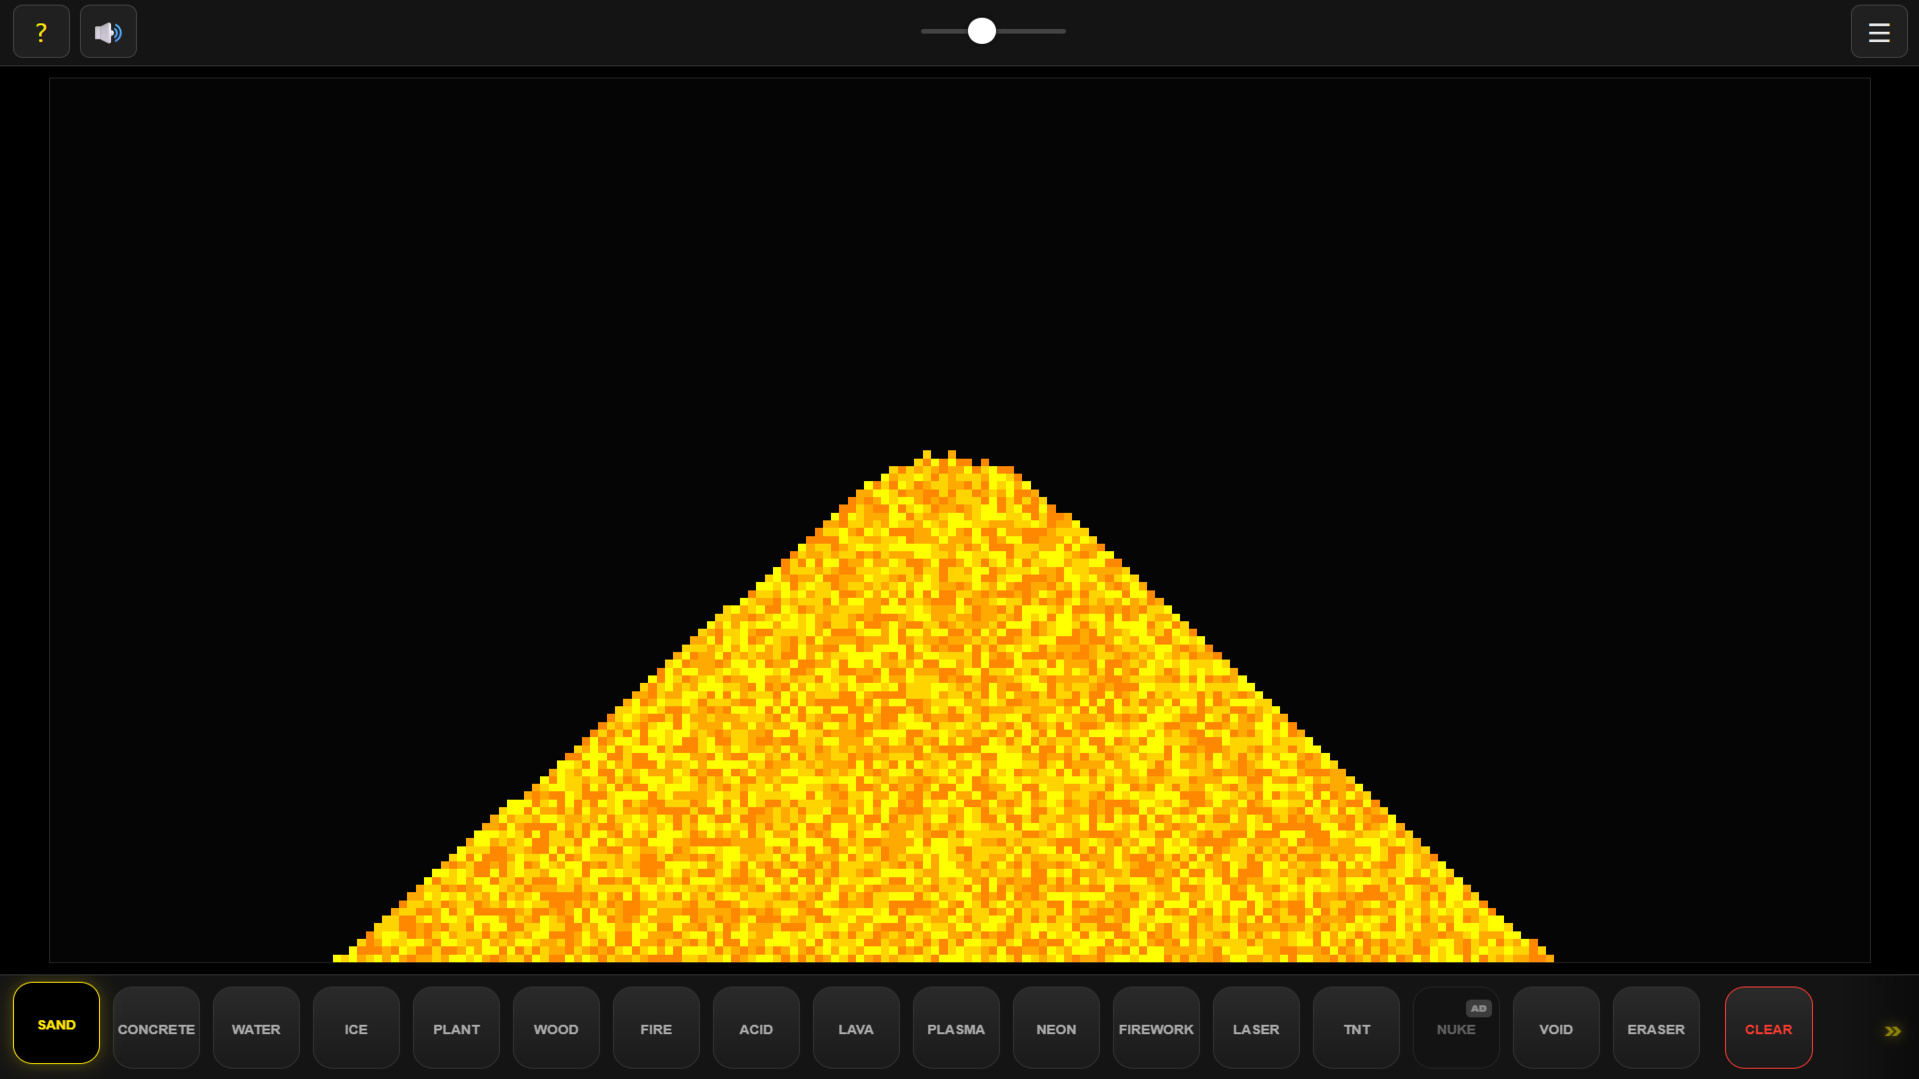Expand more elements with the double-arrow chevron
The height and width of the screenshot is (1079, 1919).
1893,1030
